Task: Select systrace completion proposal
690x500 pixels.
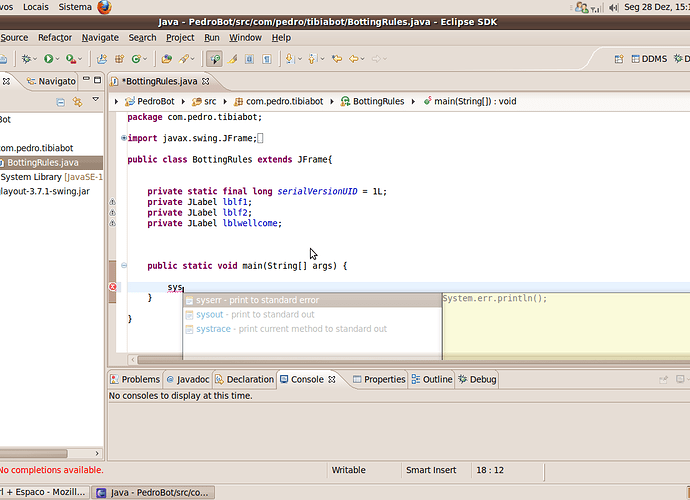Action: [x=312, y=329]
